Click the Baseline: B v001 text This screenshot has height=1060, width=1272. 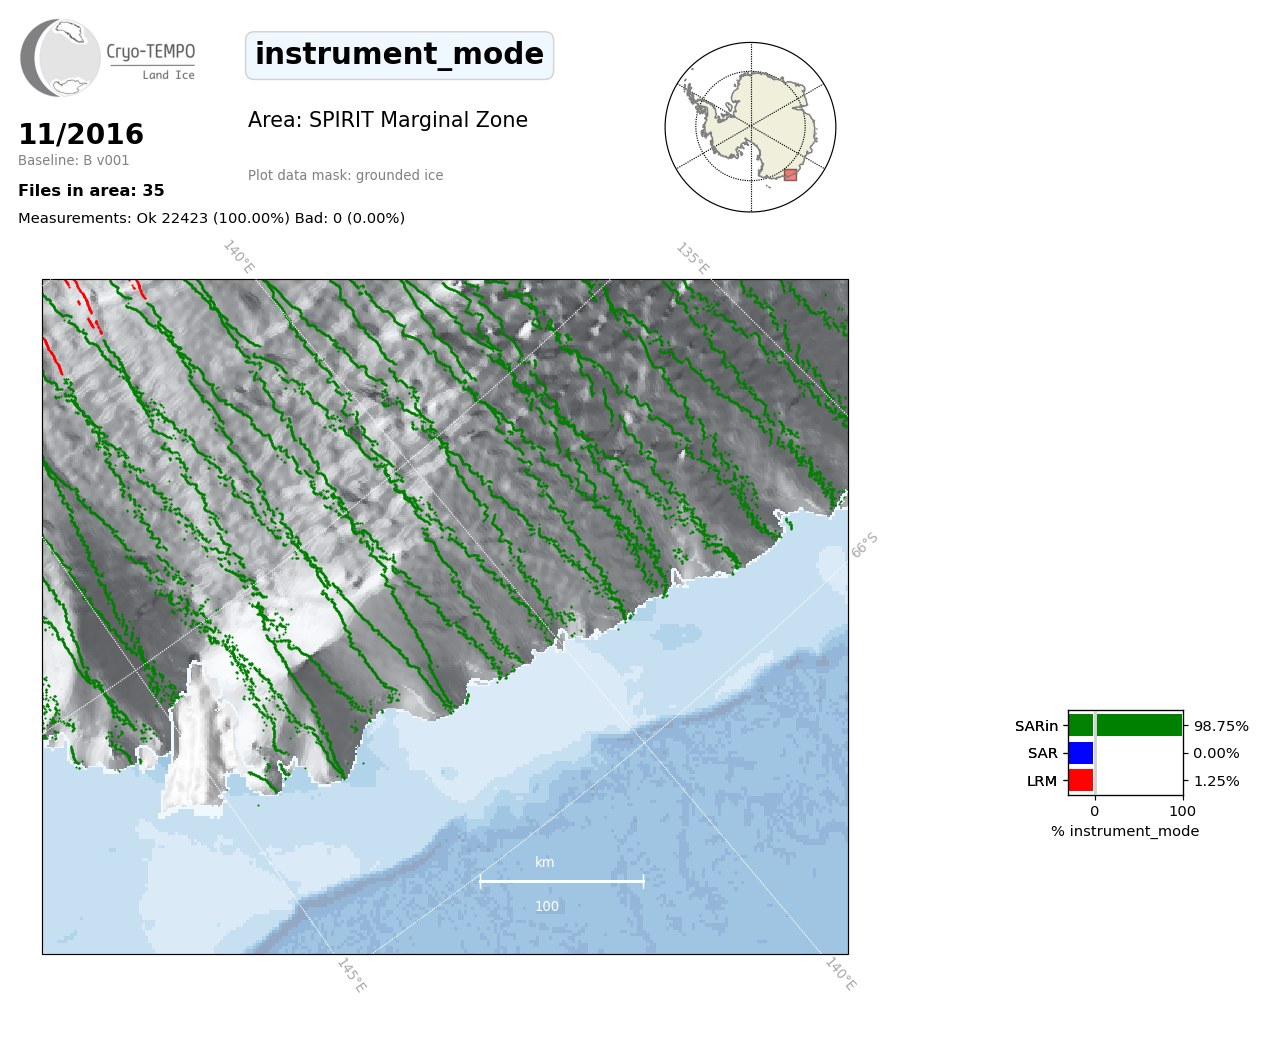point(74,161)
